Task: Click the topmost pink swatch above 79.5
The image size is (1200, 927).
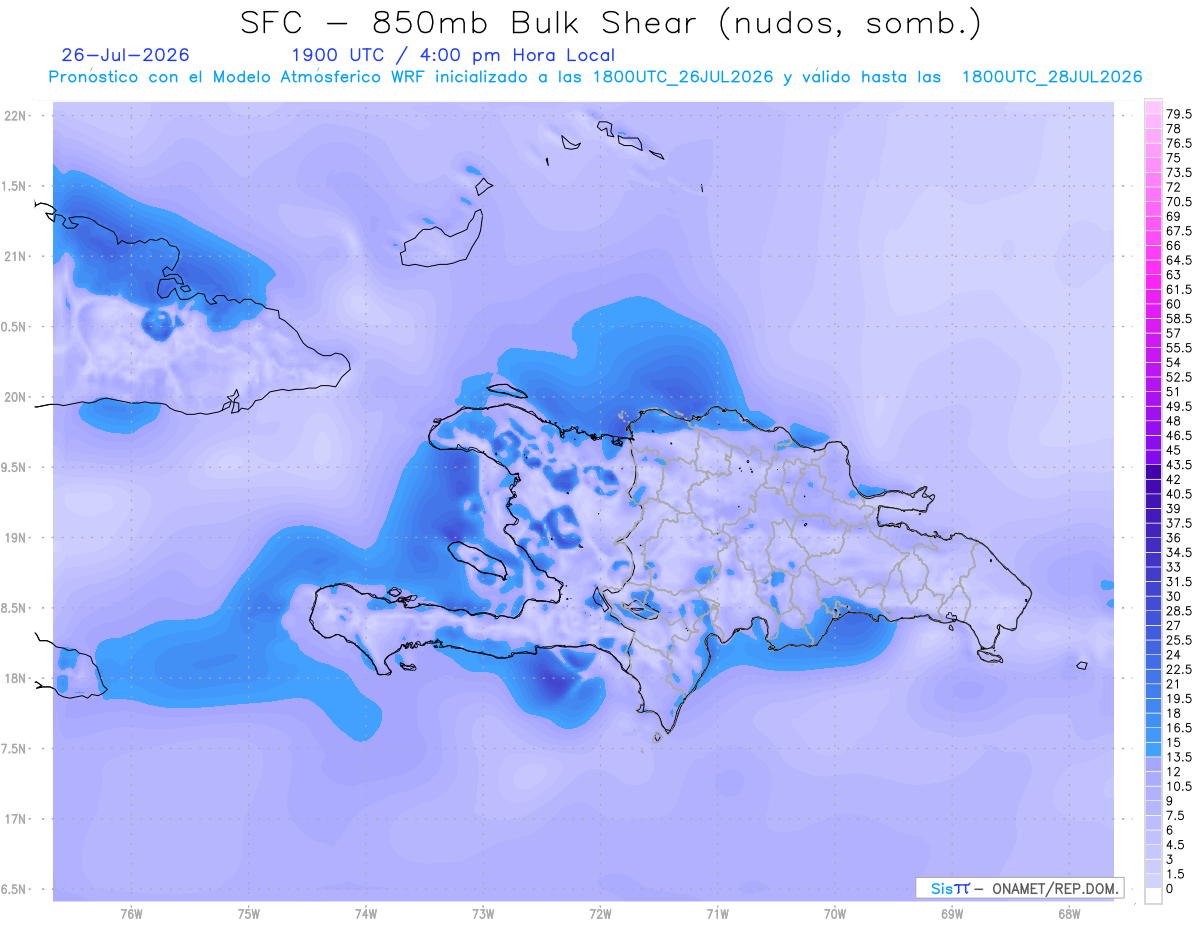Action: (1153, 107)
